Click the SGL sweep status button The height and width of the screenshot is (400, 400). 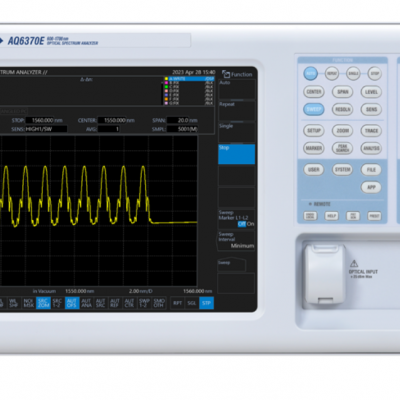(192, 303)
